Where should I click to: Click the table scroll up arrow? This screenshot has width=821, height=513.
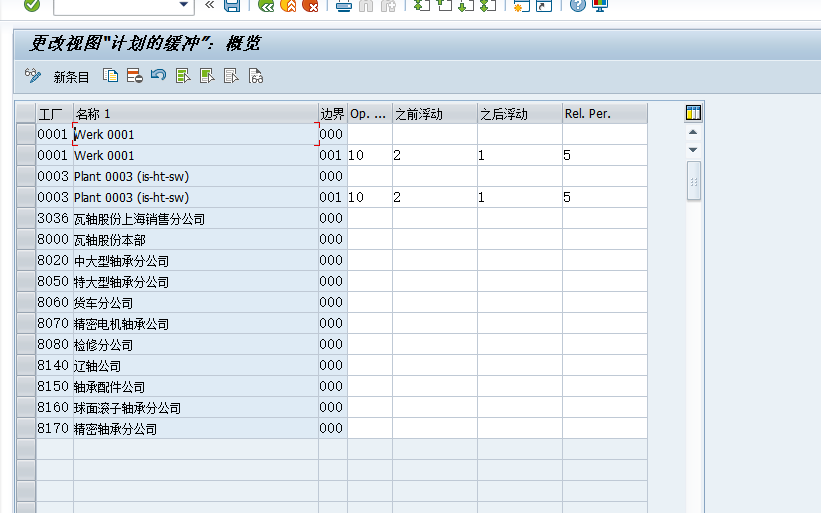click(693, 132)
